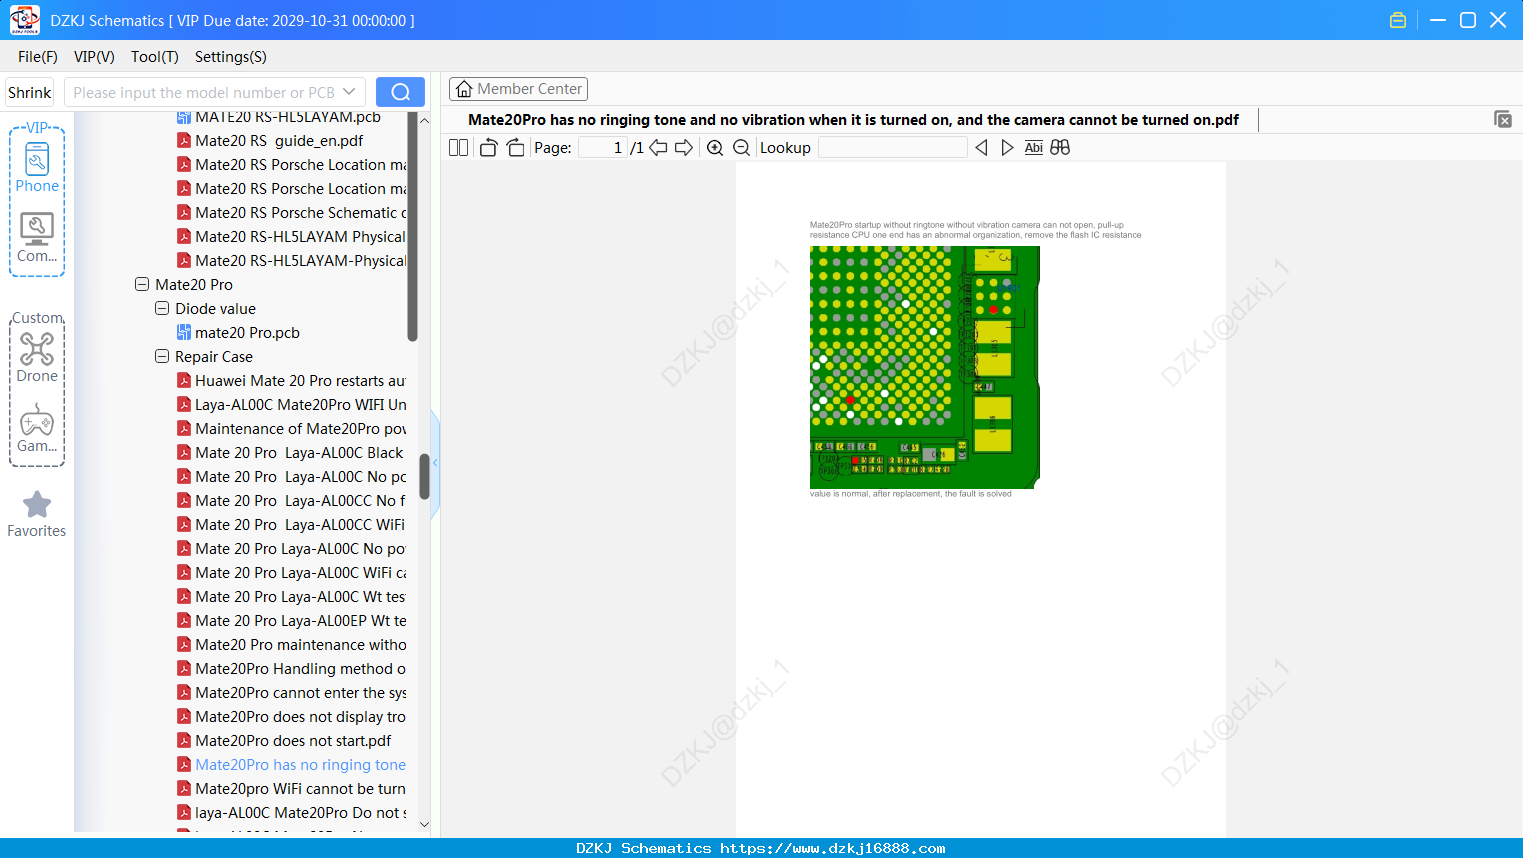1523x858 pixels.
Task: Click the PDF icon of Mate20Pro does not start
Action: (184, 740)
